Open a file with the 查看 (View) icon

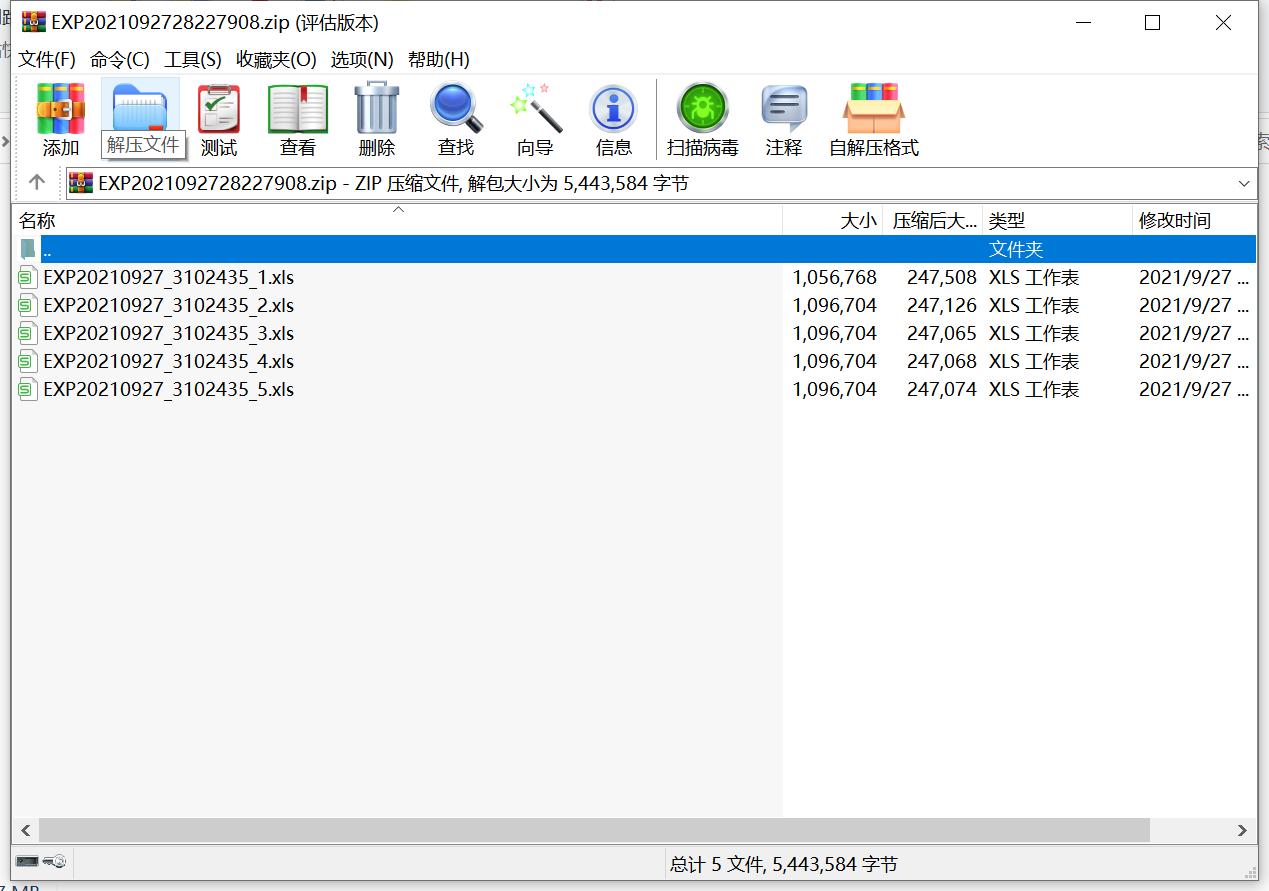(297, 118)
